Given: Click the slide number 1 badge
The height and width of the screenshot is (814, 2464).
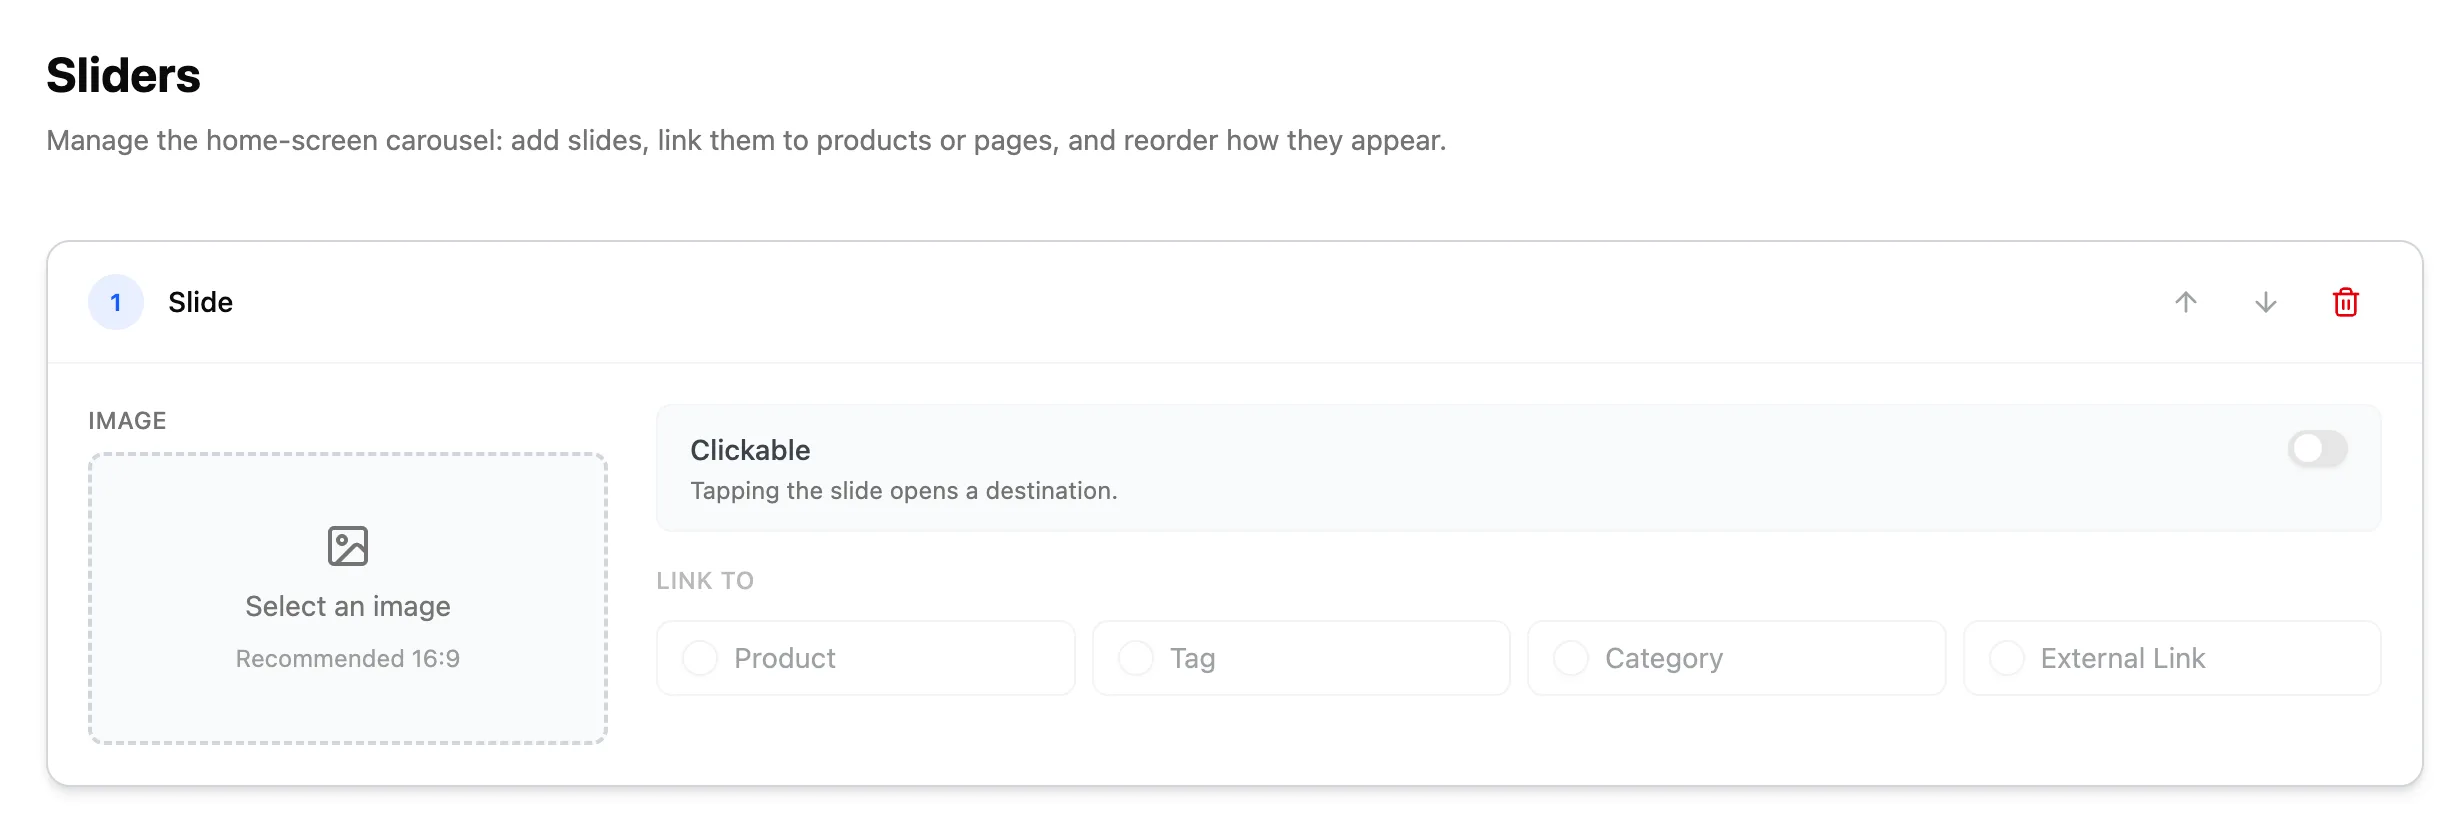Looking at the screenshot, I should coord(116,302).
